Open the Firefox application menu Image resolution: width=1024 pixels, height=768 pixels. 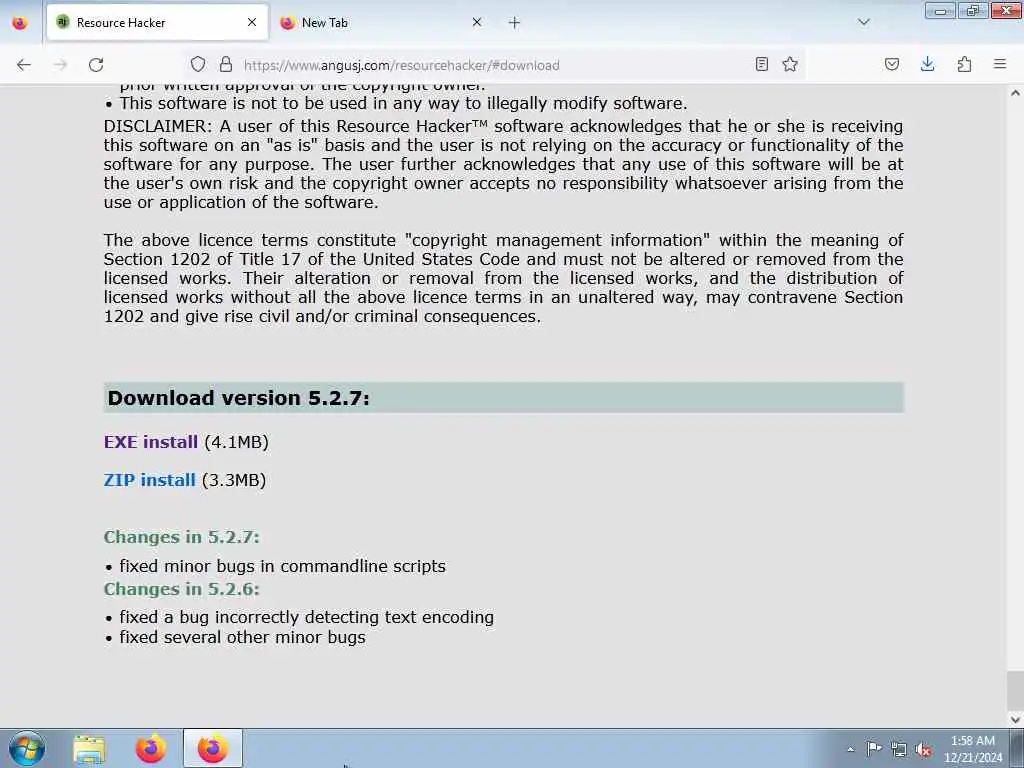coord(1000,64)
